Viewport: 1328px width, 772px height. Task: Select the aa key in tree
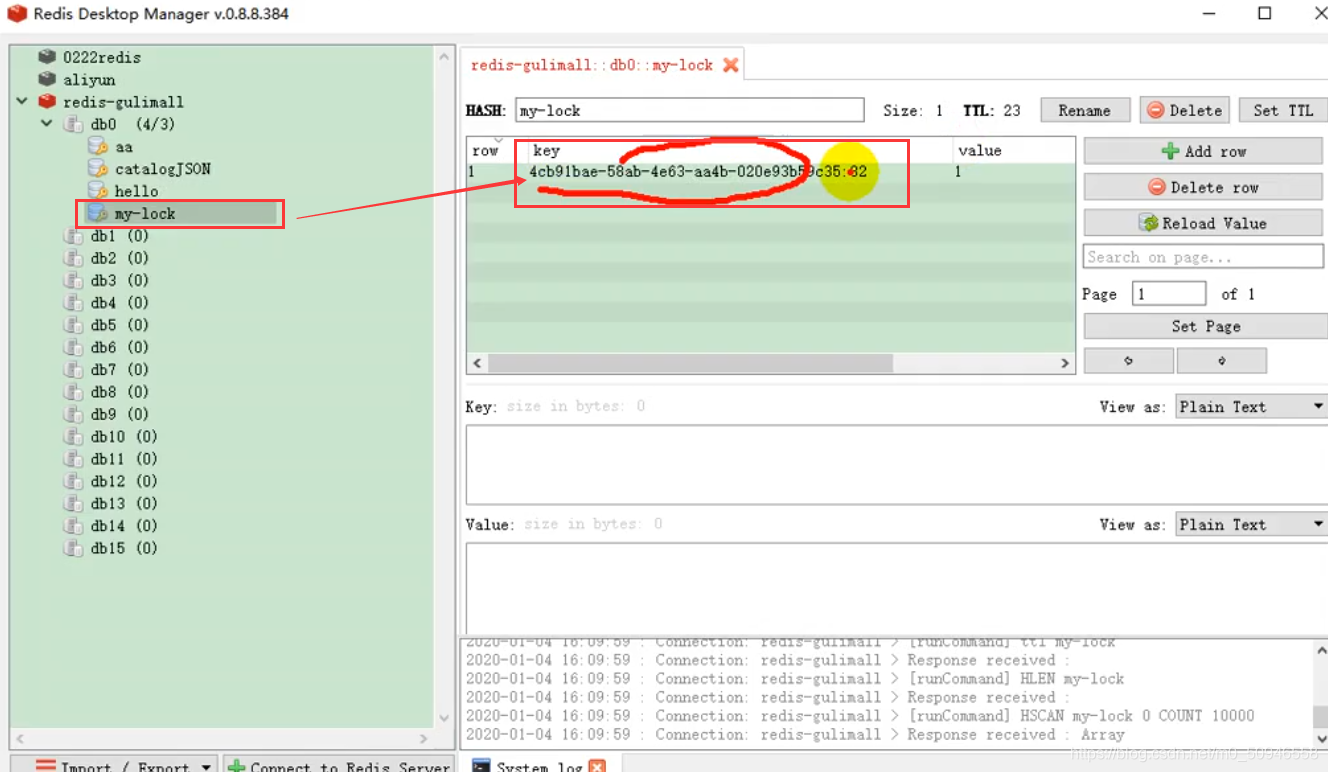pyautogui.click(x=124, y=147)
